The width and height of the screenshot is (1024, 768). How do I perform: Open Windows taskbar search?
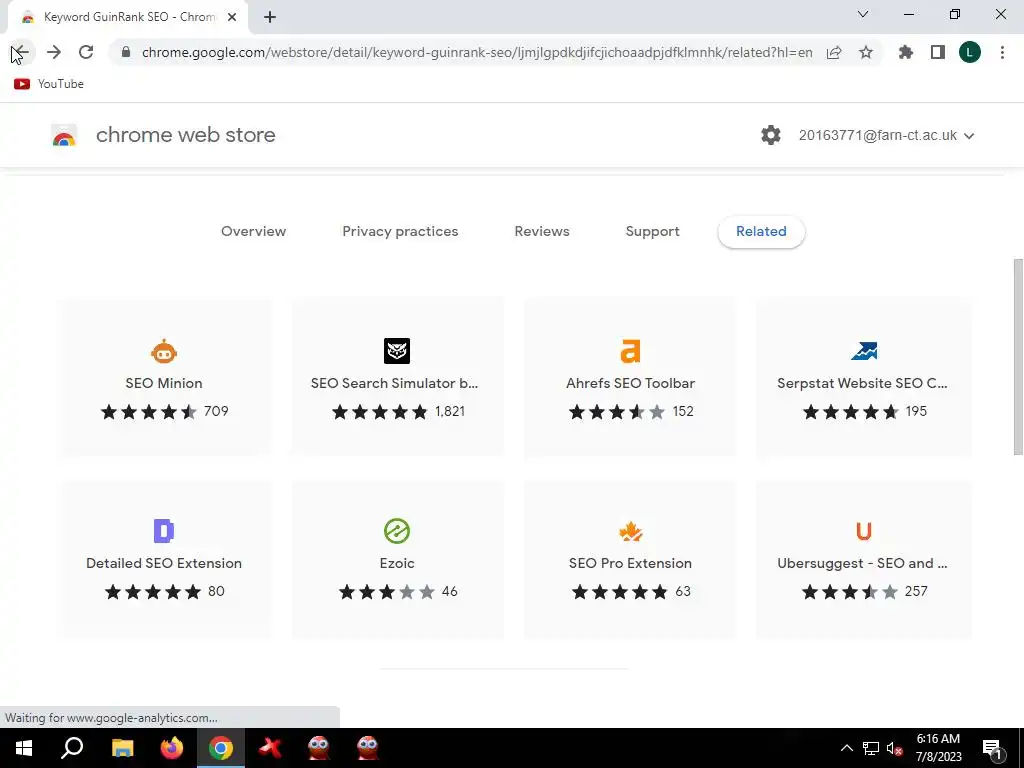(72, 748)
